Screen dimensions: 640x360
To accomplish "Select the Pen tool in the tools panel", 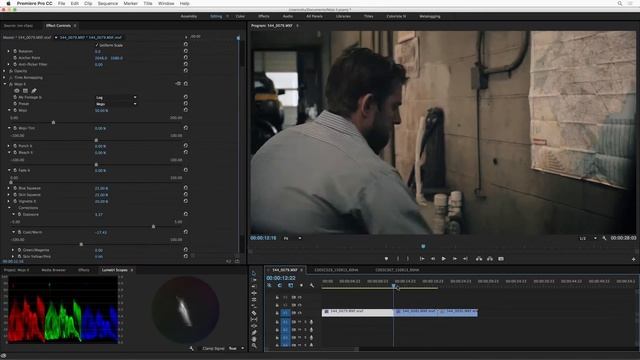I will pos(254,332).
